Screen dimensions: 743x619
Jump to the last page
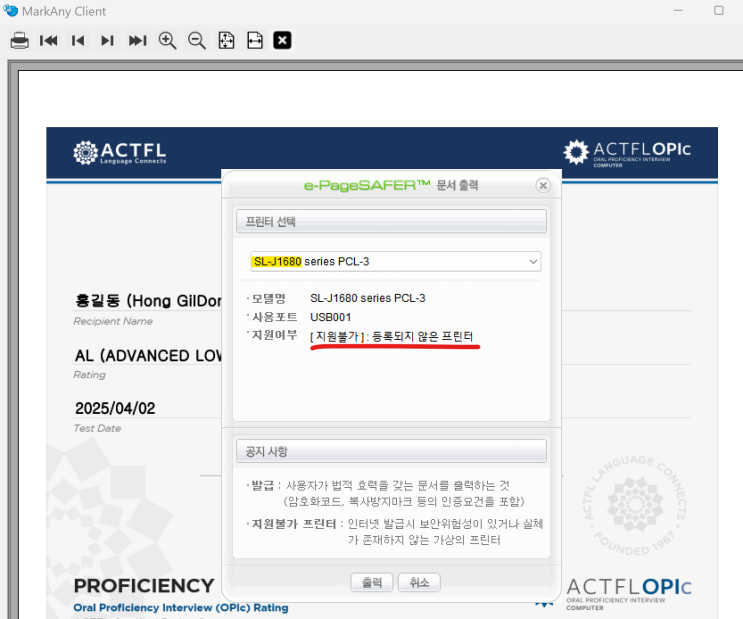click(x=137, y=40)
